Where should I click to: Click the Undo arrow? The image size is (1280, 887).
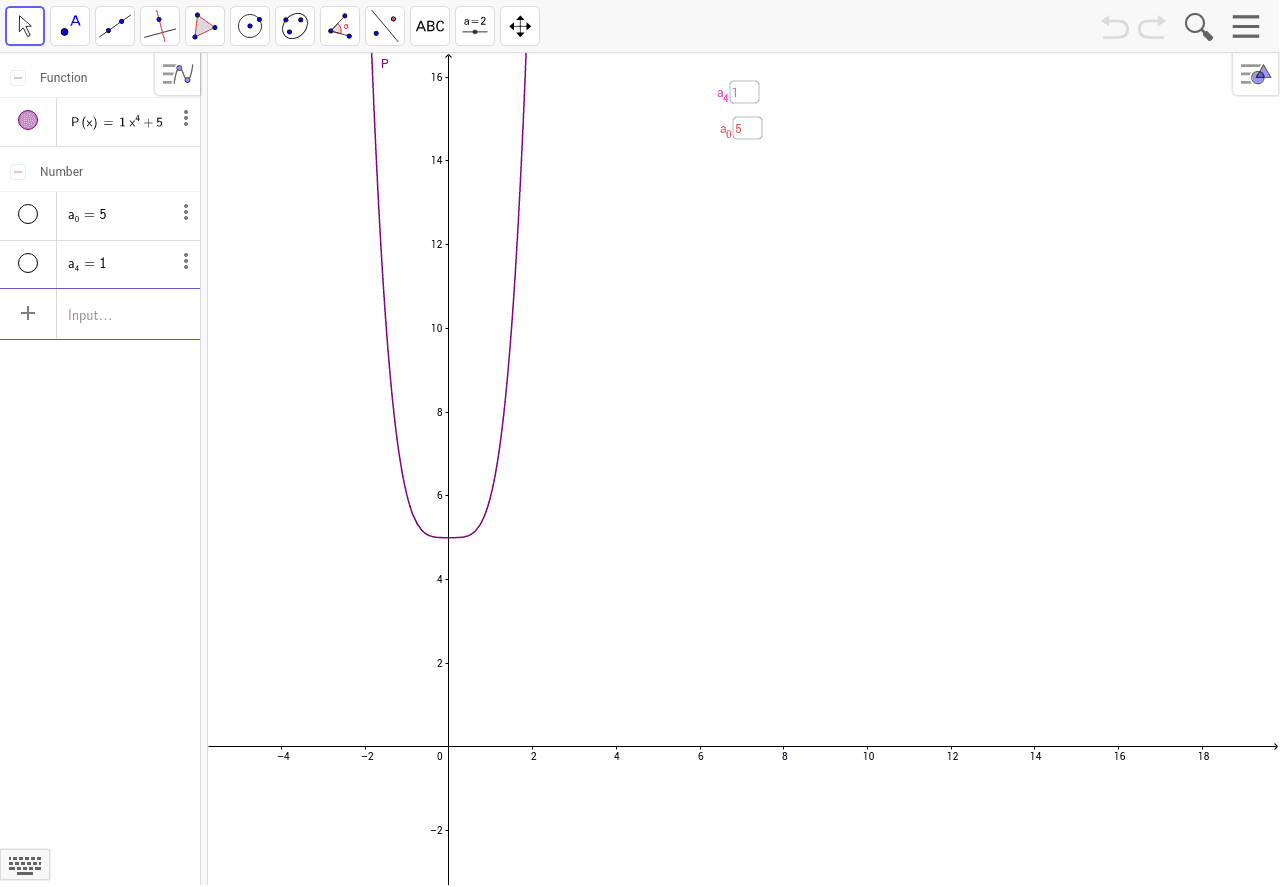coord(1114,27)
